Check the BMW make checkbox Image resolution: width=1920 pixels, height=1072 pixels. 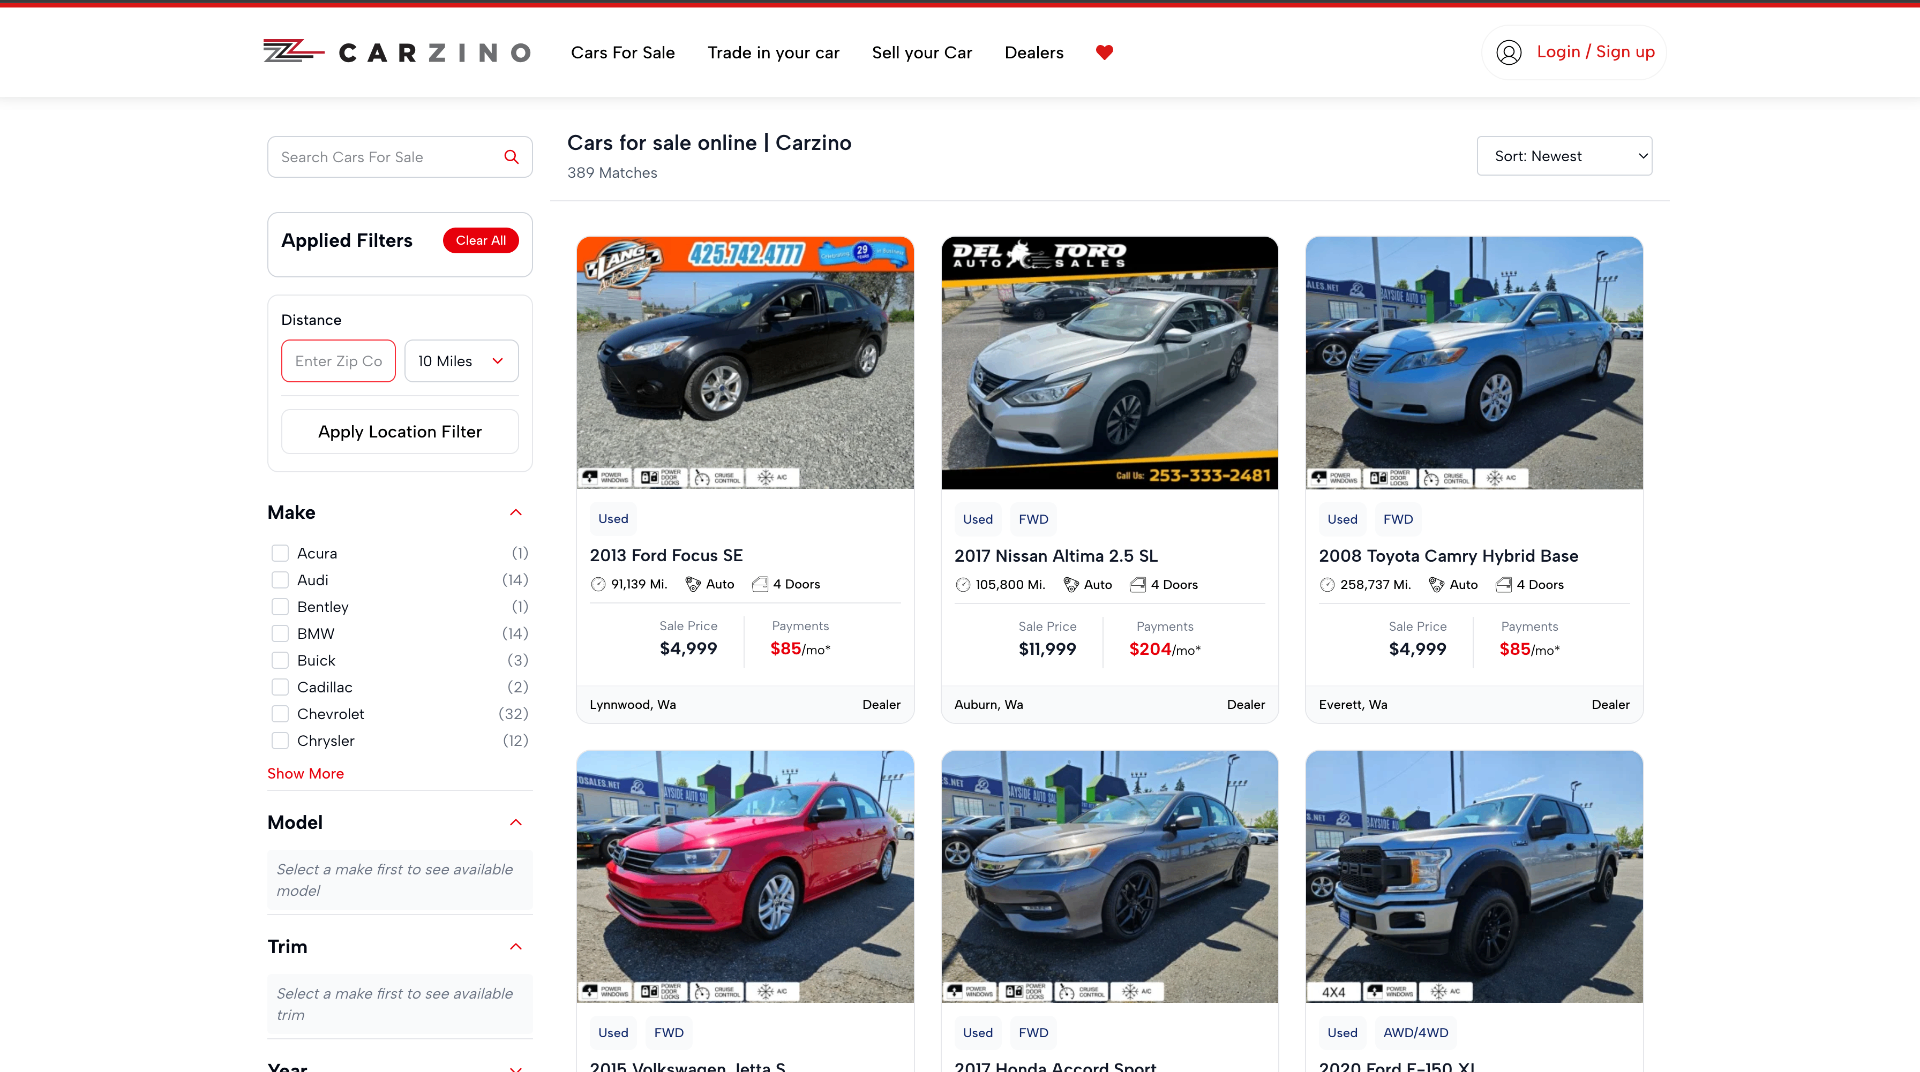(280, 634)
